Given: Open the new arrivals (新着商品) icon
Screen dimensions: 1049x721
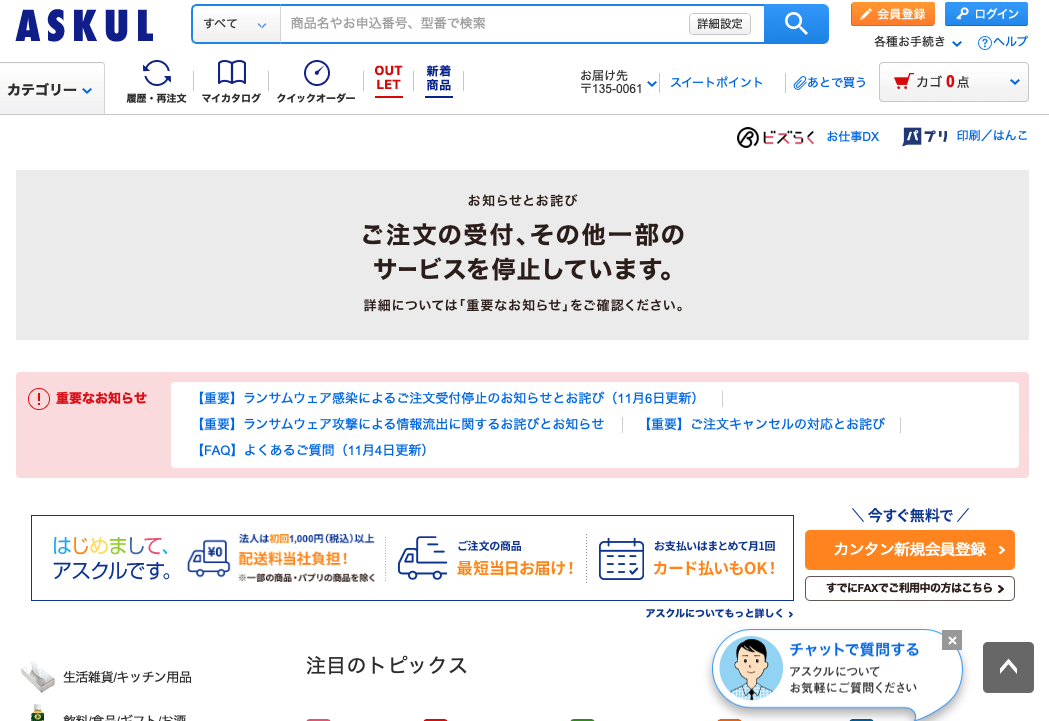Looking at the screenshot, I should click(438, 78).
